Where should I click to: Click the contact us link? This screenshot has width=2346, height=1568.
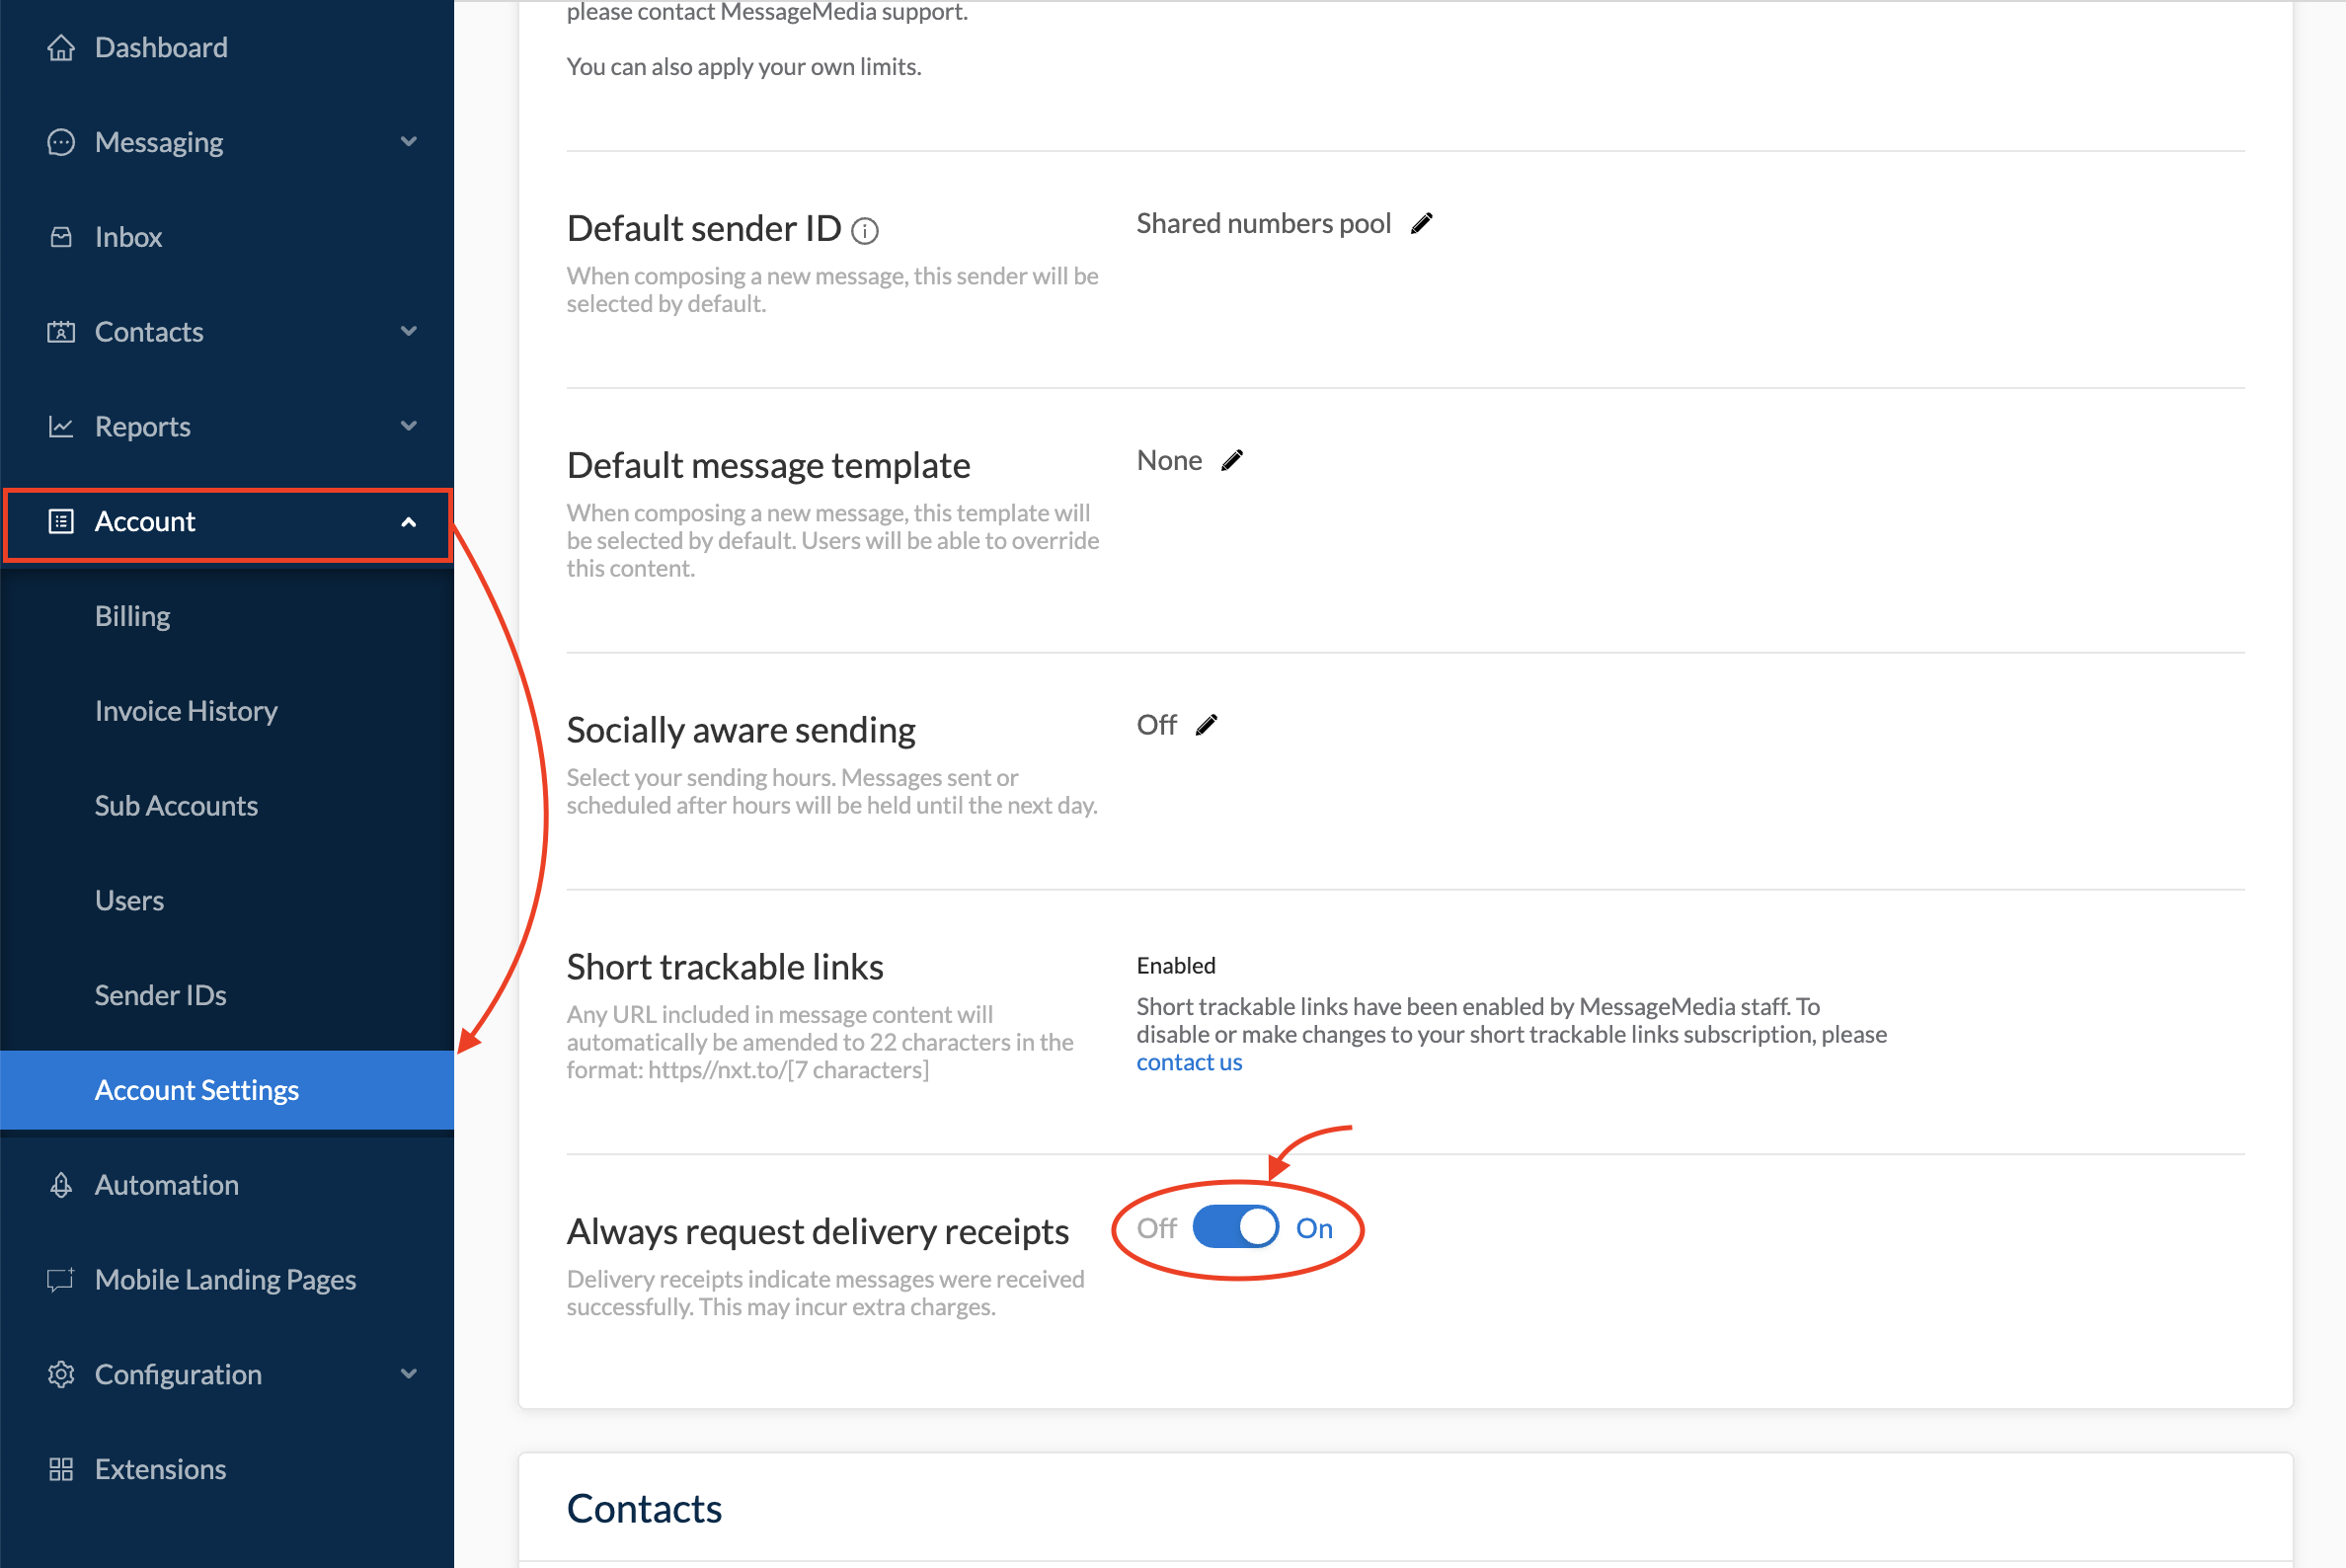coord(1188,1061)
